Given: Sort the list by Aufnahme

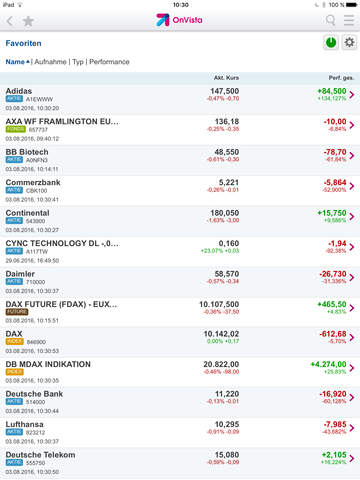Looking at the screenshot, I should (x=50, y=62).
